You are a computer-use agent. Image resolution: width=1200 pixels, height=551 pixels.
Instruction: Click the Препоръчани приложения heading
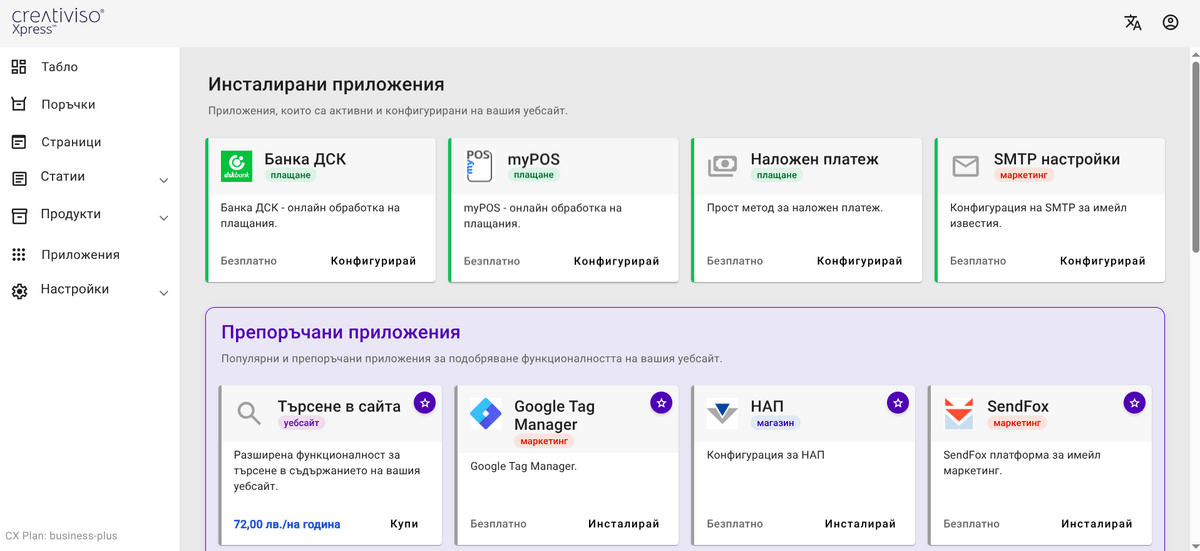click(341, 333)
